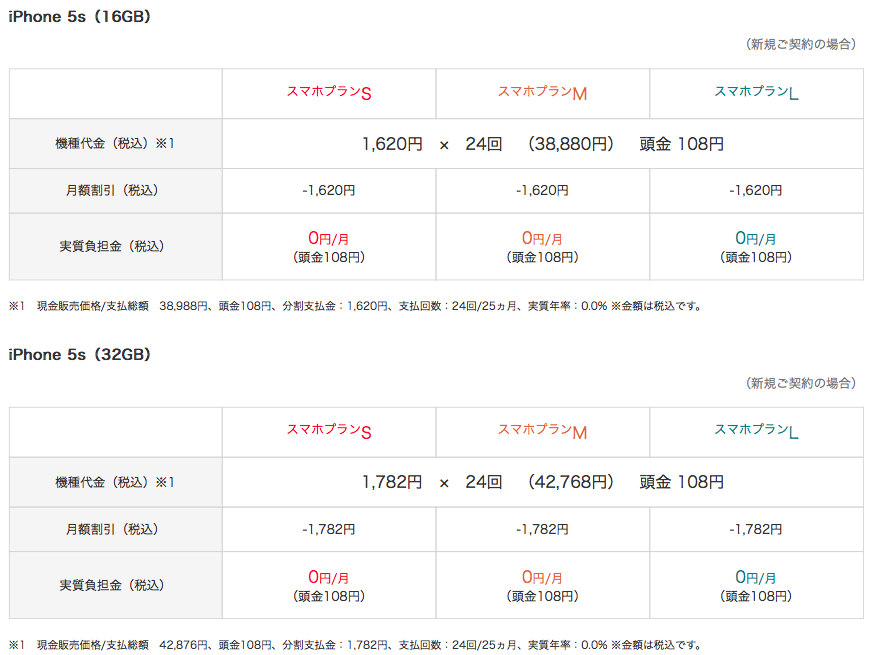Click -1,620円 discount under Plan M

(542, 191)
